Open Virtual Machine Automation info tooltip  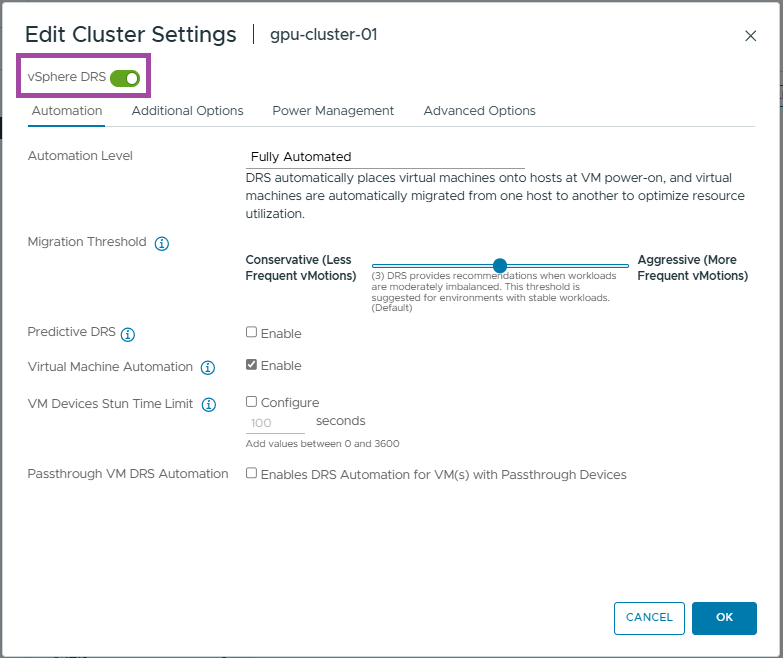[x=208, y=368]
